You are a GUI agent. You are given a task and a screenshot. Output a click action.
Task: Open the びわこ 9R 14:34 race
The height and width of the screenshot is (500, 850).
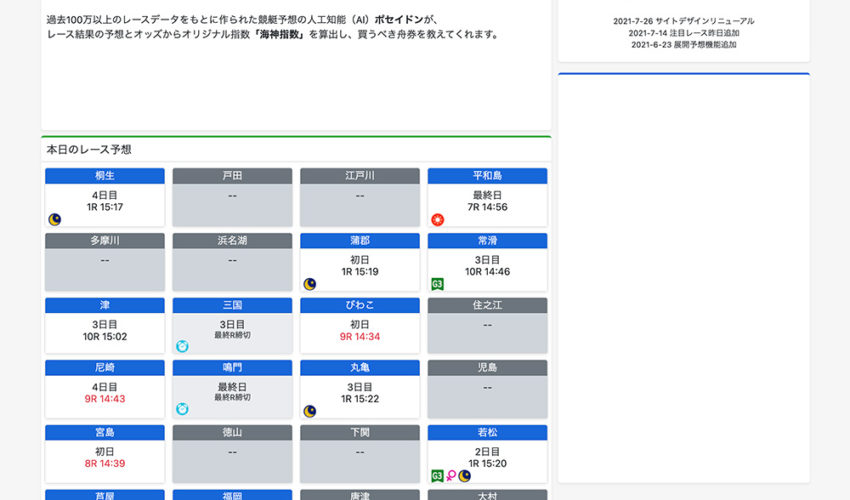360,337
